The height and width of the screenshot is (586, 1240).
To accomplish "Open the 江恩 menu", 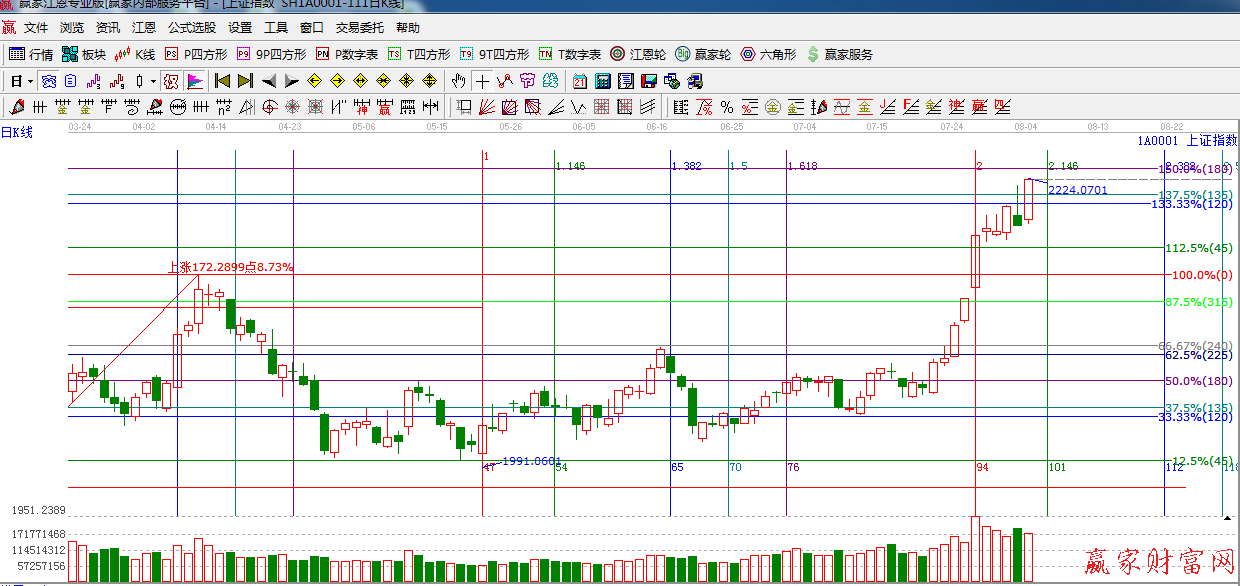I will (x=144, y=28).
